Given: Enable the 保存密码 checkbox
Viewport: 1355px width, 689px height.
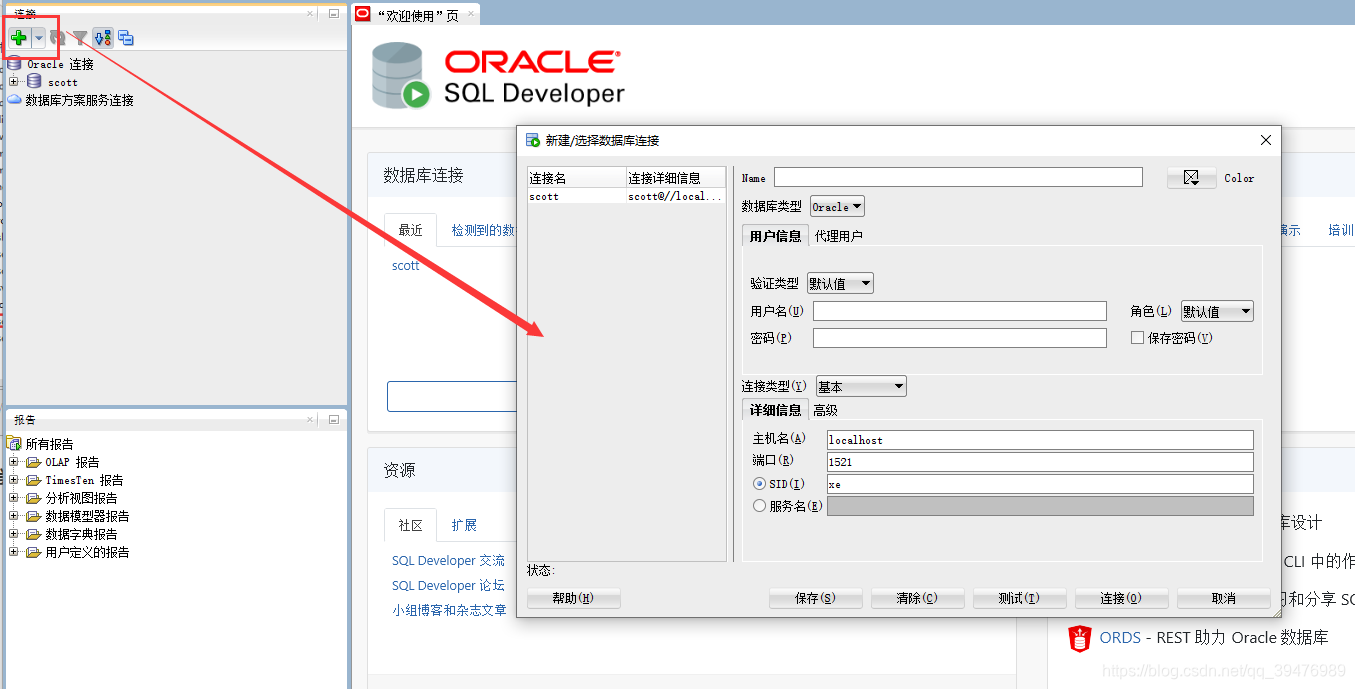Looking at the screenshot, I should click(1137, 338).
